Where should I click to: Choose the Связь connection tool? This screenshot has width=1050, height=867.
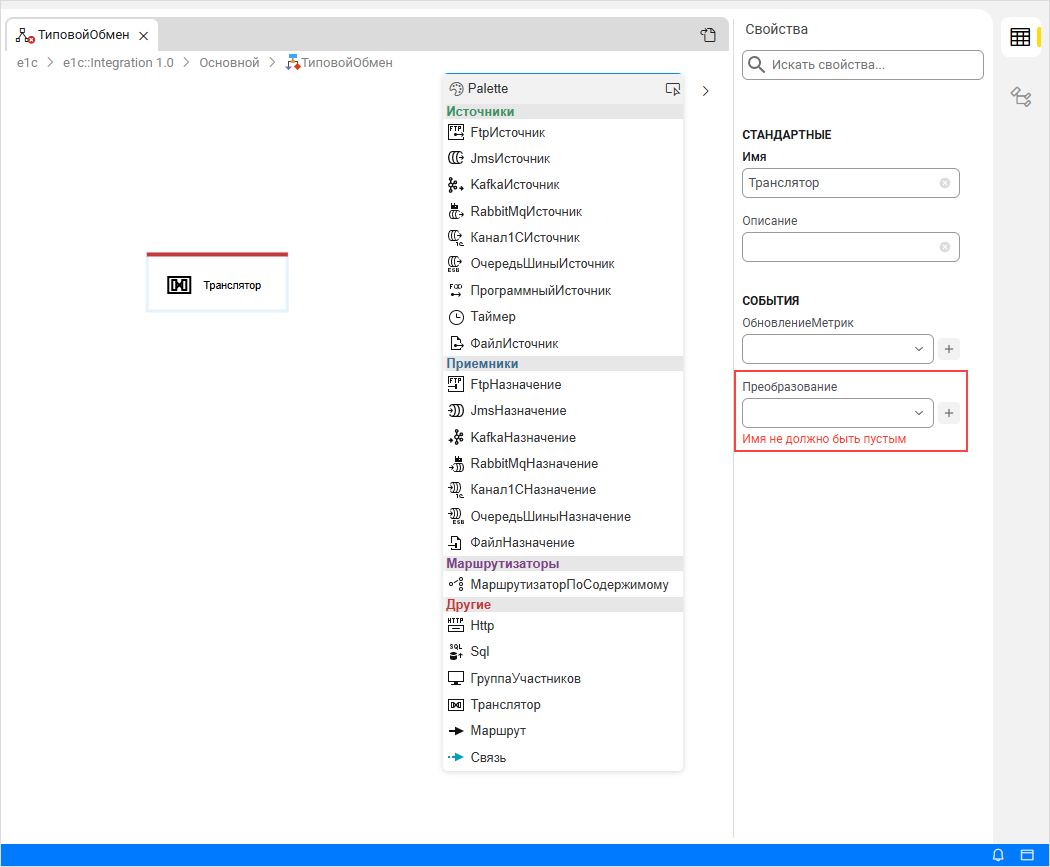click(x=487, y=758)
